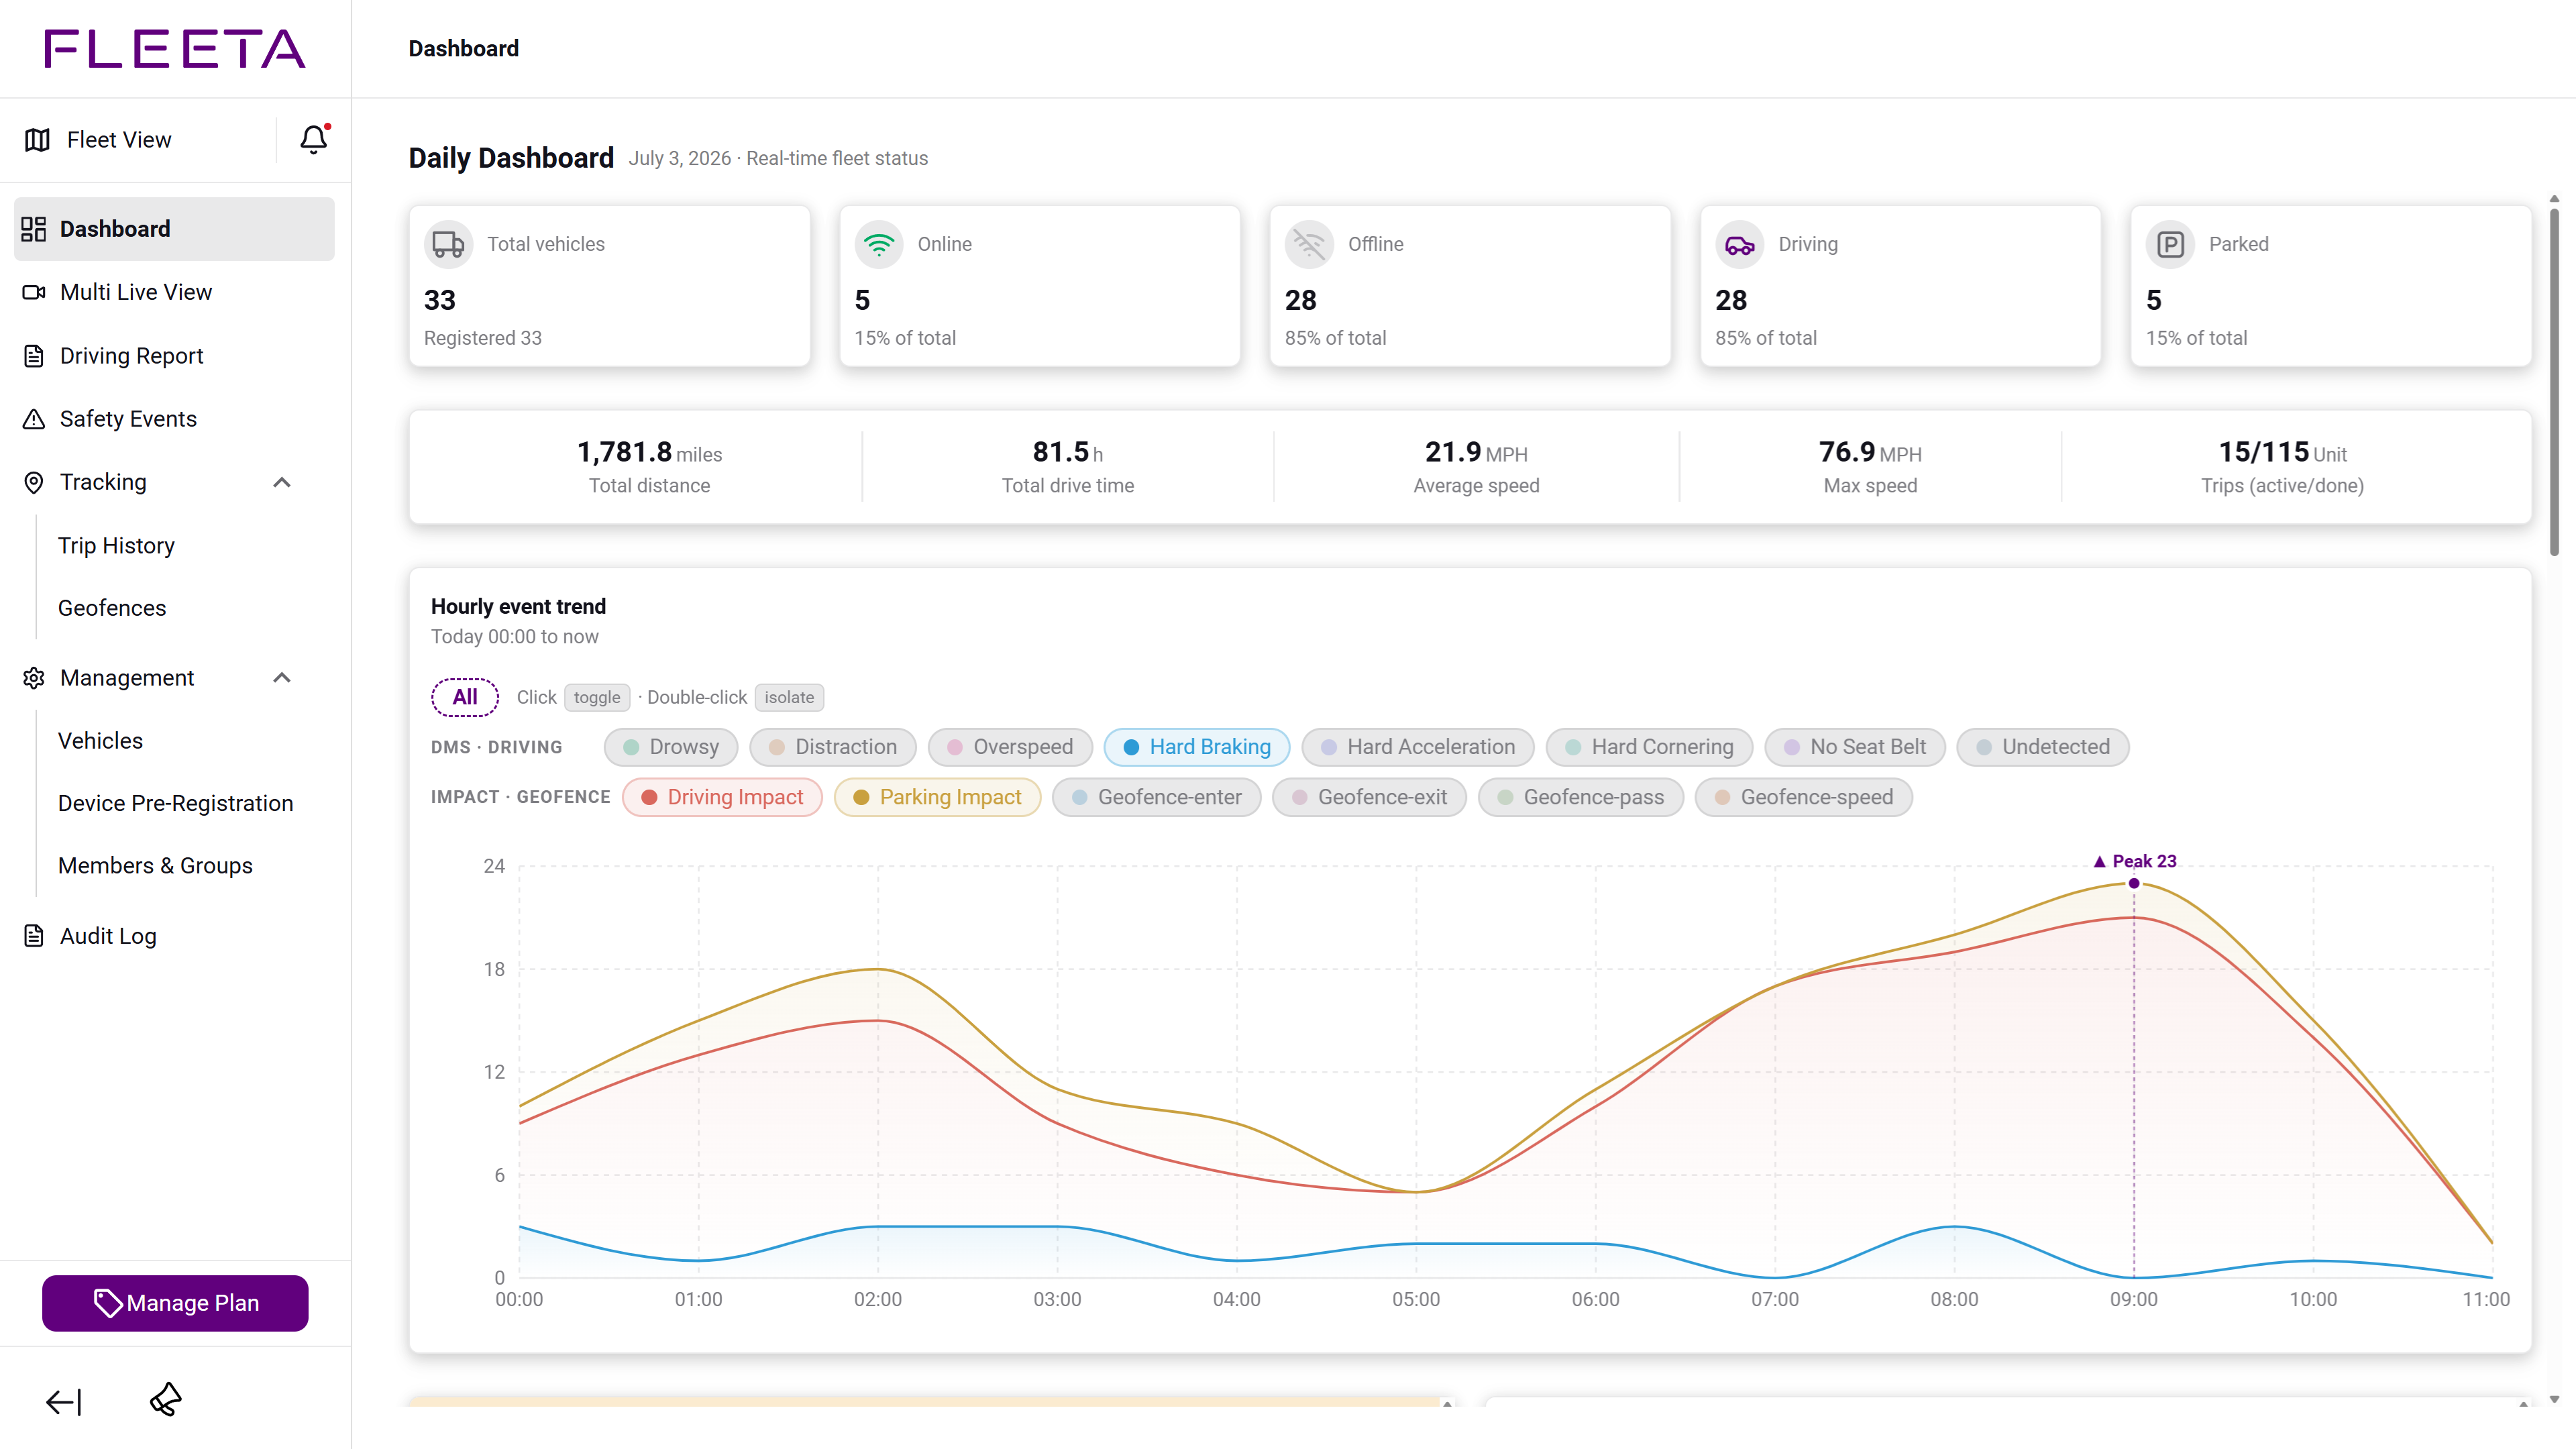This screenshot has height=1449, width=2576.
Task: Go to the Dashboard menu item
Action: (x=174, y=229)
